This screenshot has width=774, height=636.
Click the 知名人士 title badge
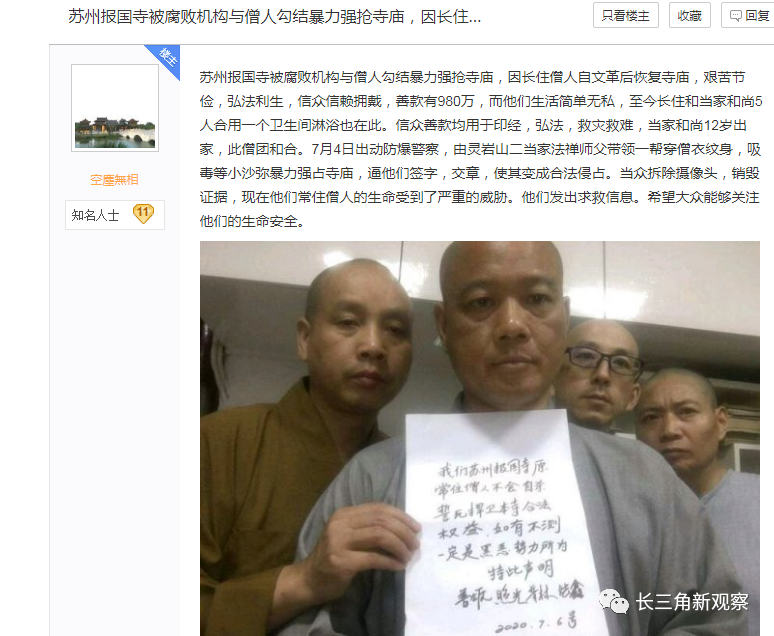click(x=95, y=215)
